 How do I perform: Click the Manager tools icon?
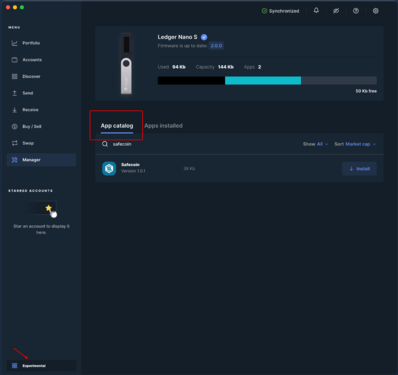(14, 160)
